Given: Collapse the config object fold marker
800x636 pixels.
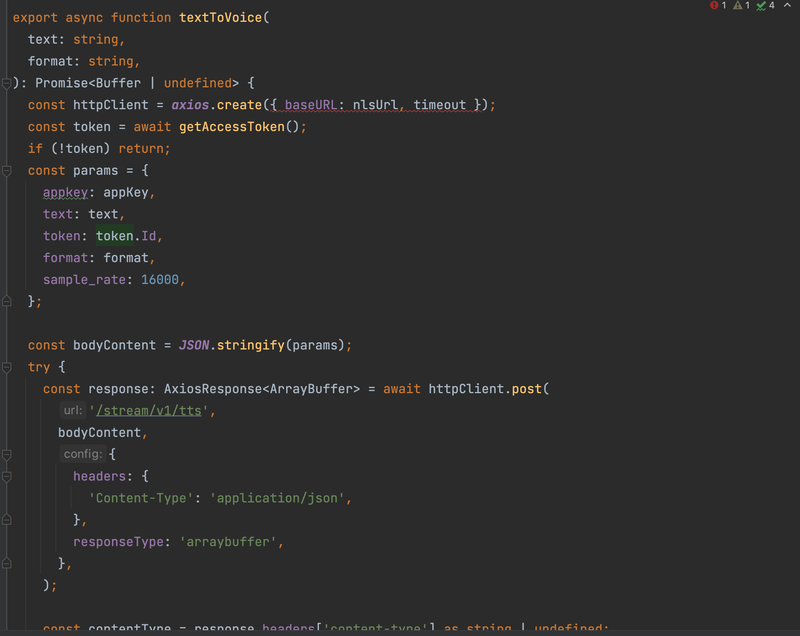Looking at the screenshot, I should tap(6, 454).
